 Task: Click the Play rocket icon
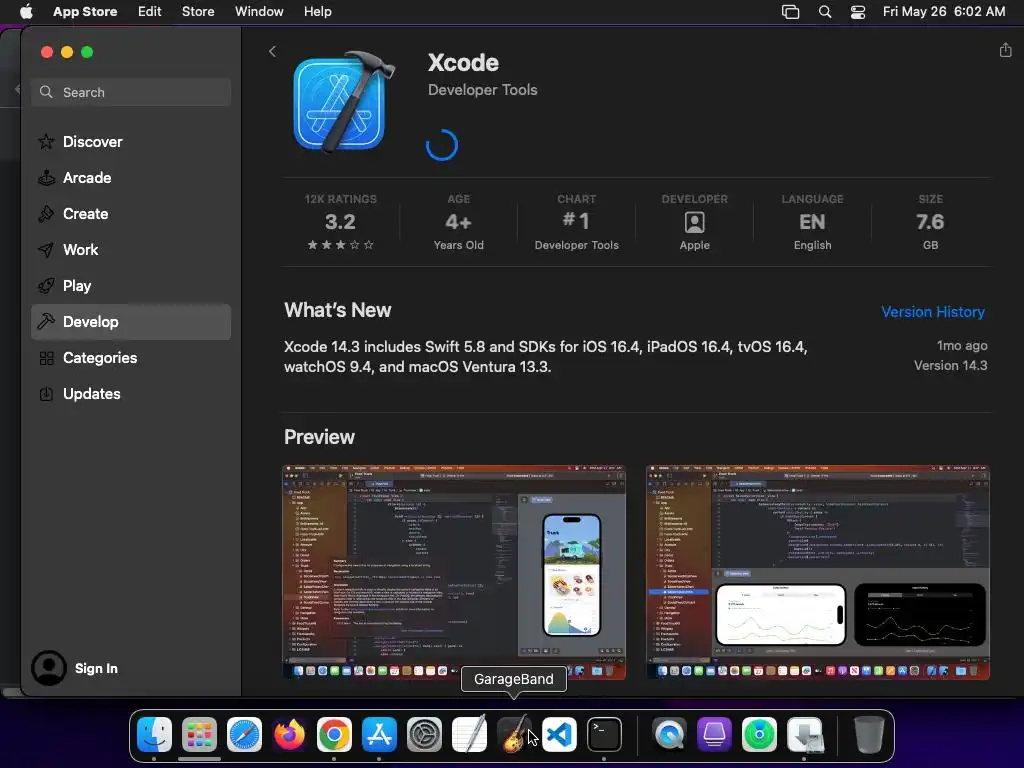point(46,285)
